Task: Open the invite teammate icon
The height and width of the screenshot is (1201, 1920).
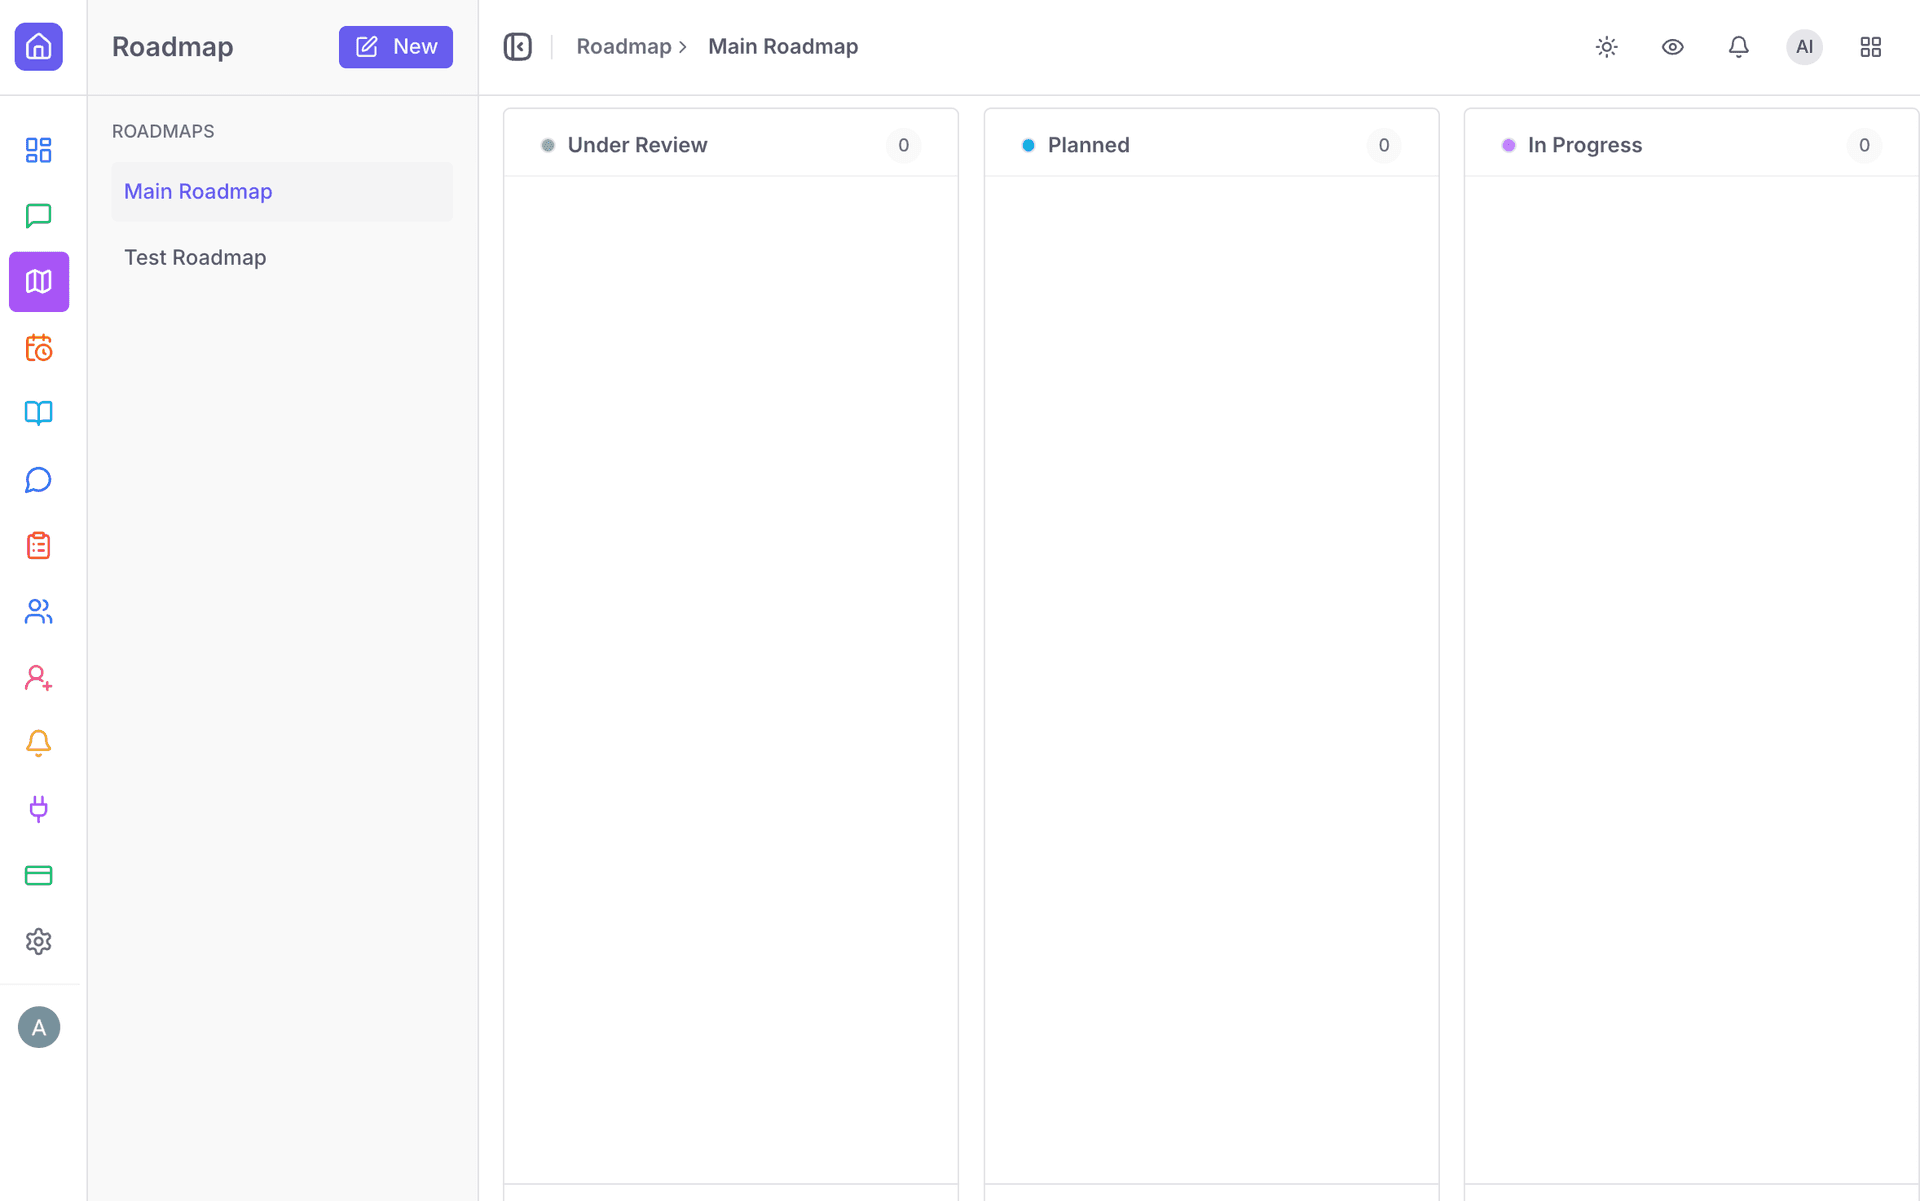Action: point(38,678)
